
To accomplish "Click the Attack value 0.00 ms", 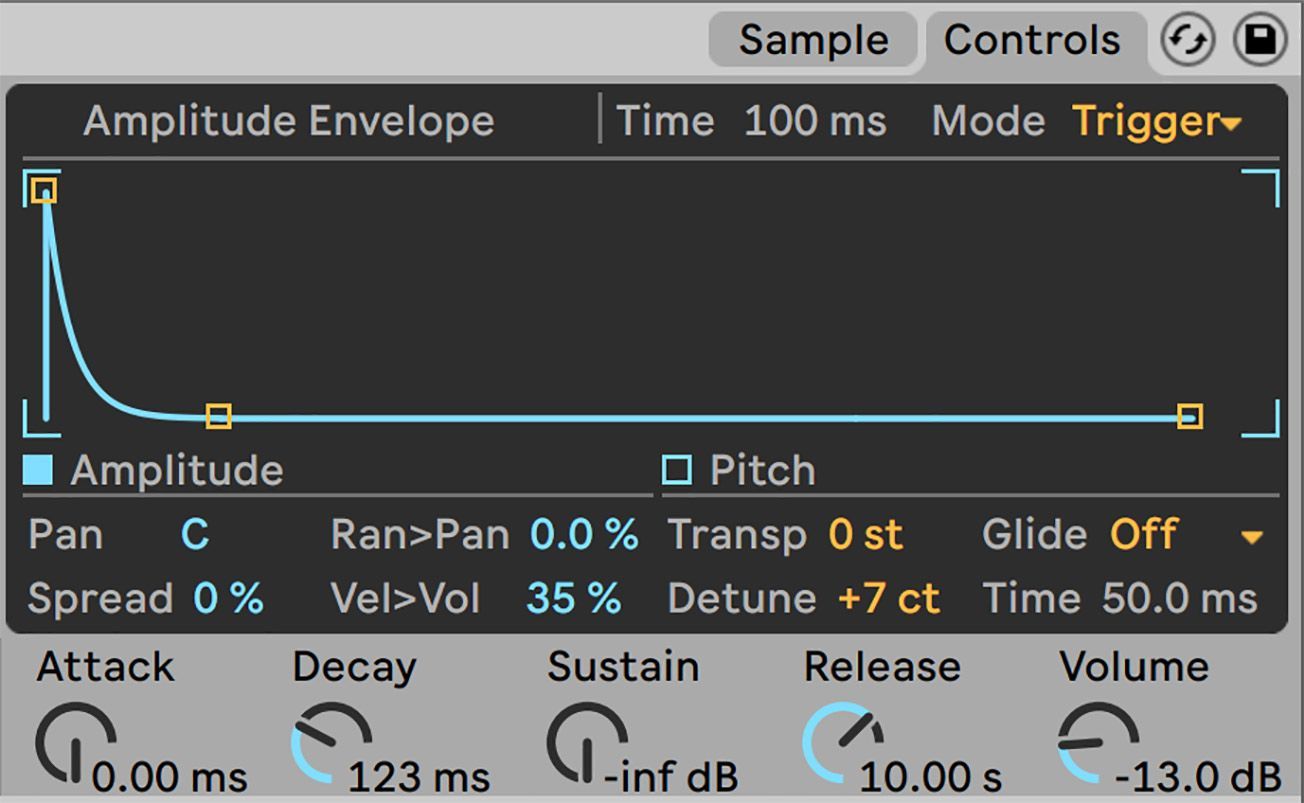I will [170, 776].
